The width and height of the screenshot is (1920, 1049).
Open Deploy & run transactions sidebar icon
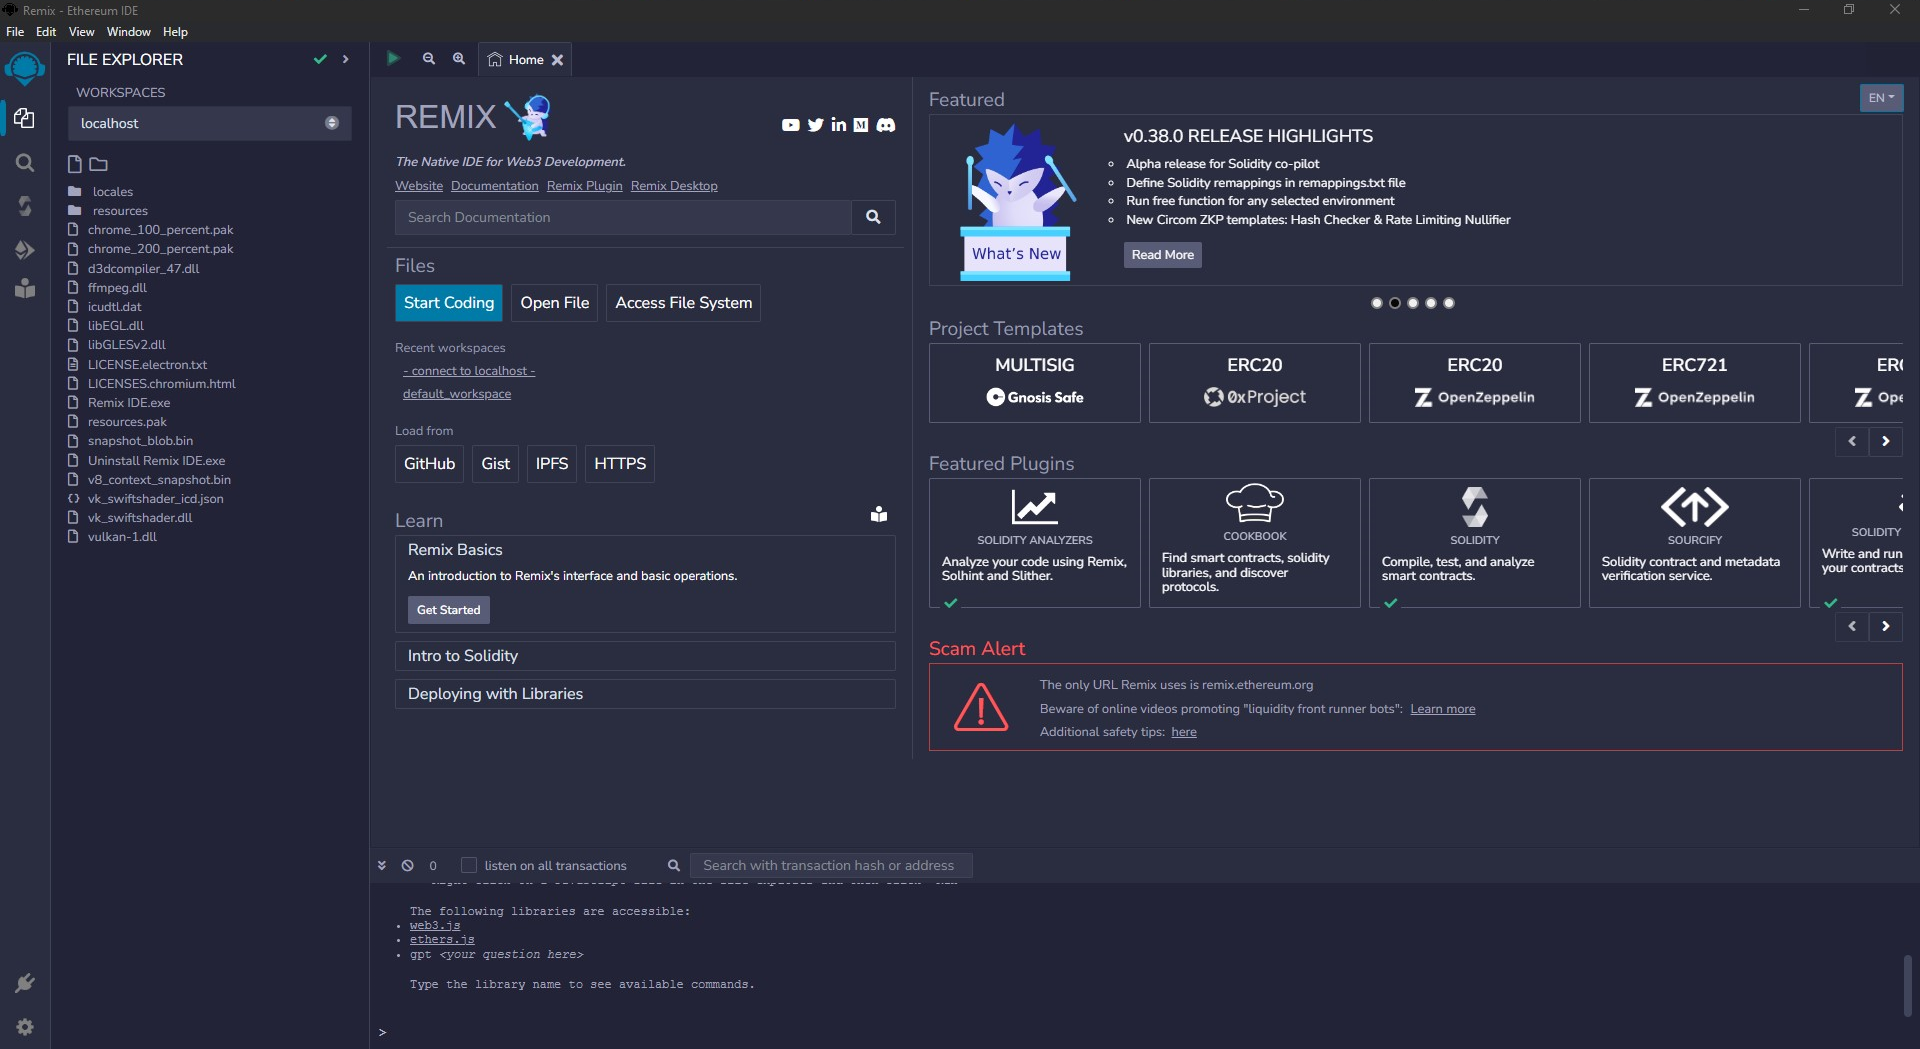pos(25,249)
